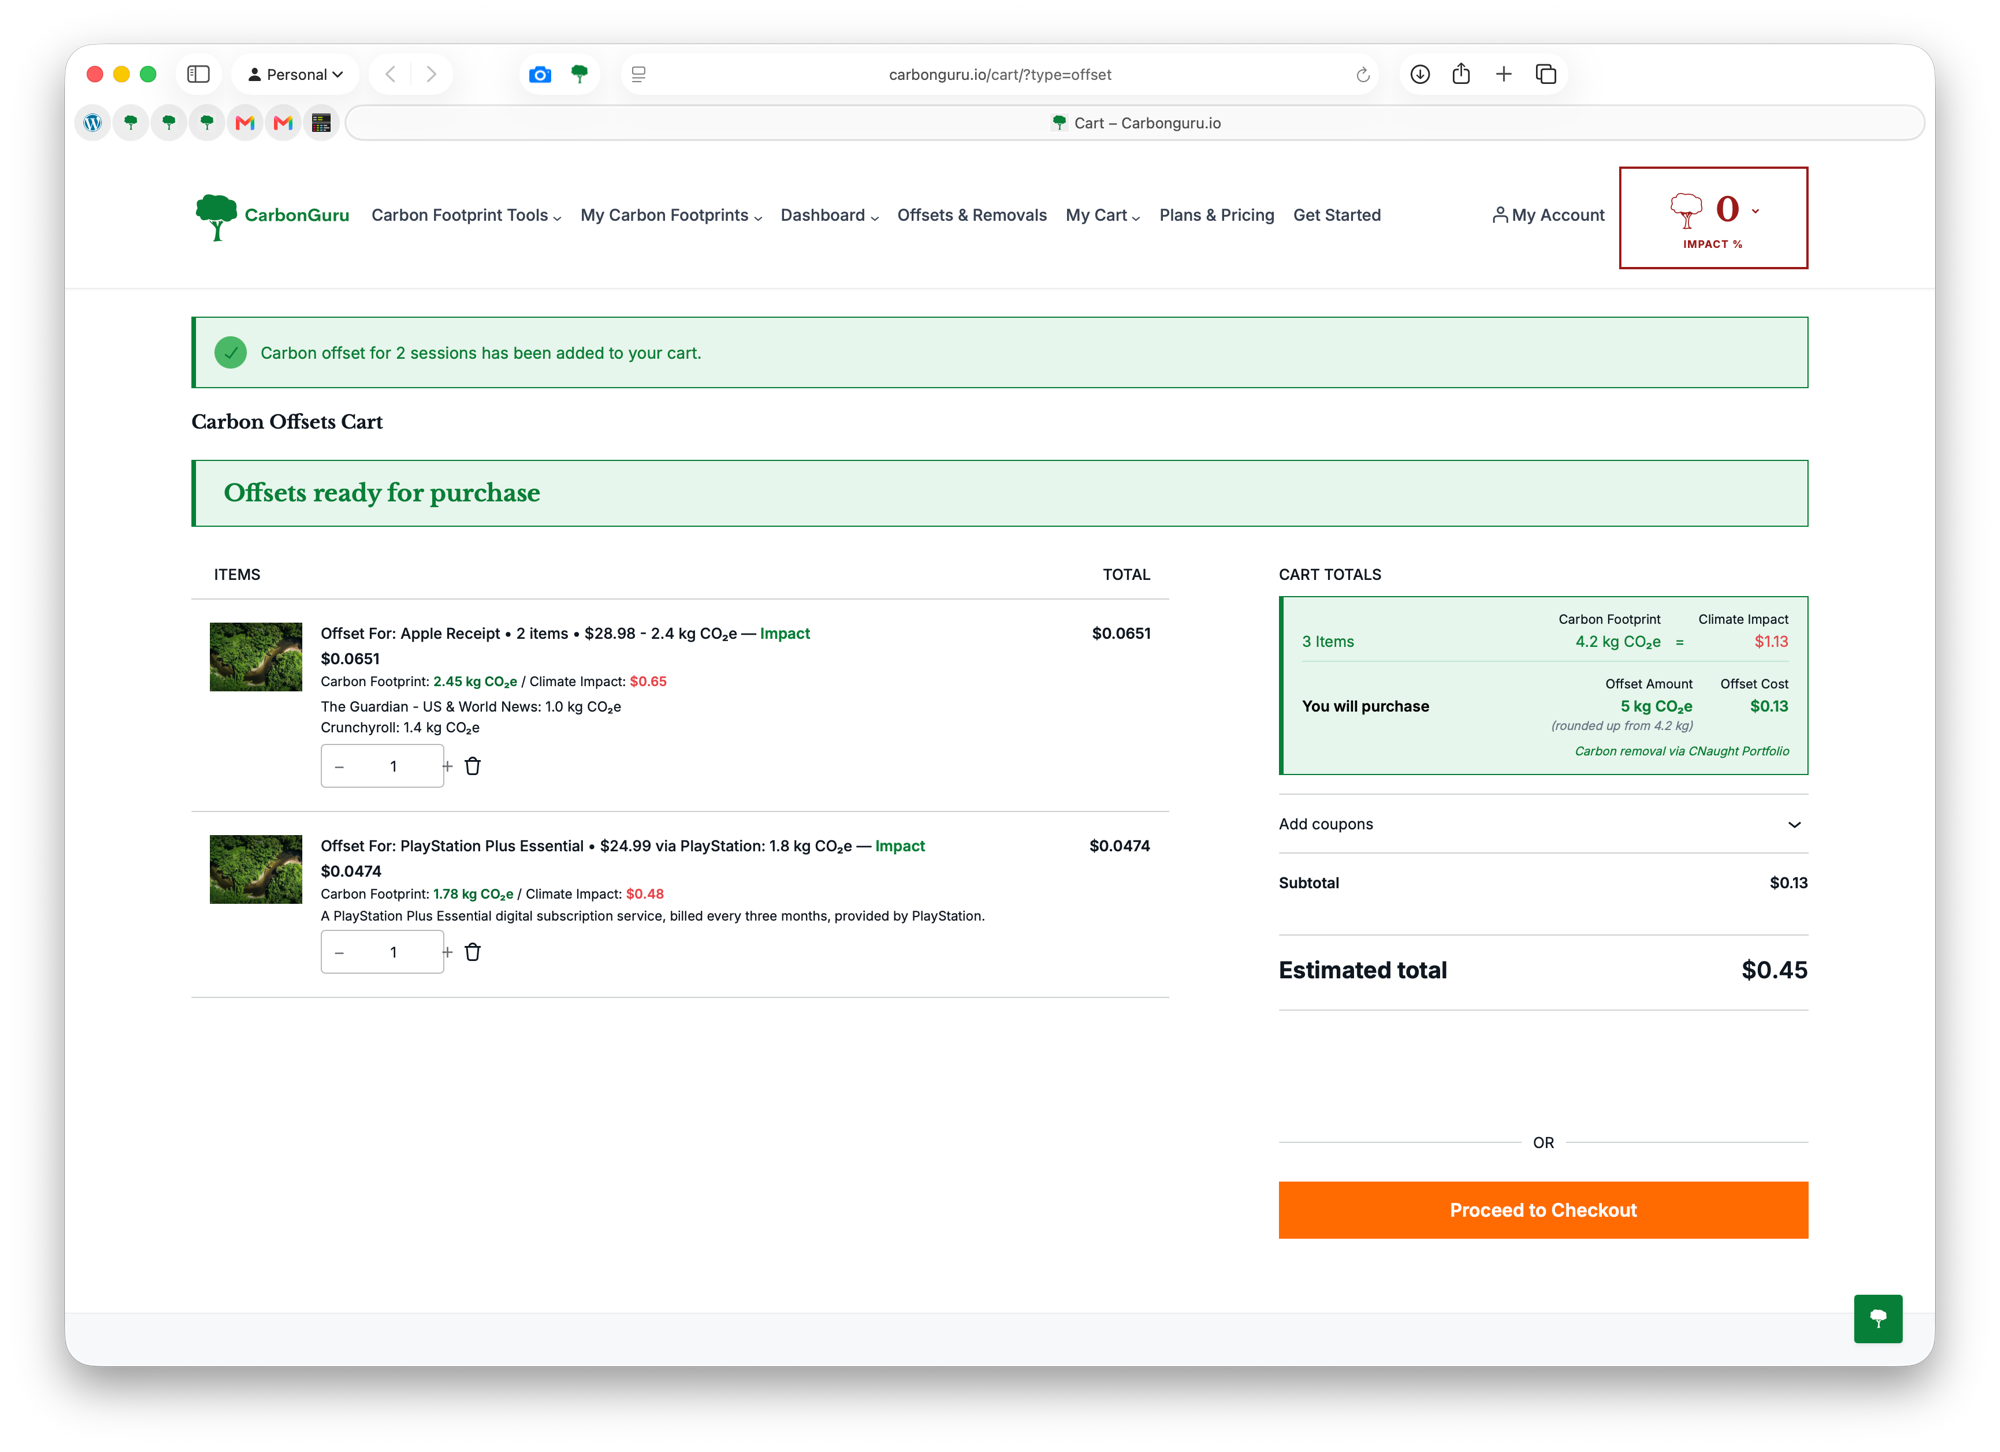Screen dimensions: 2000x1452
Task: Go to the CarbonGuru logo home
Action: click(272, 216)
